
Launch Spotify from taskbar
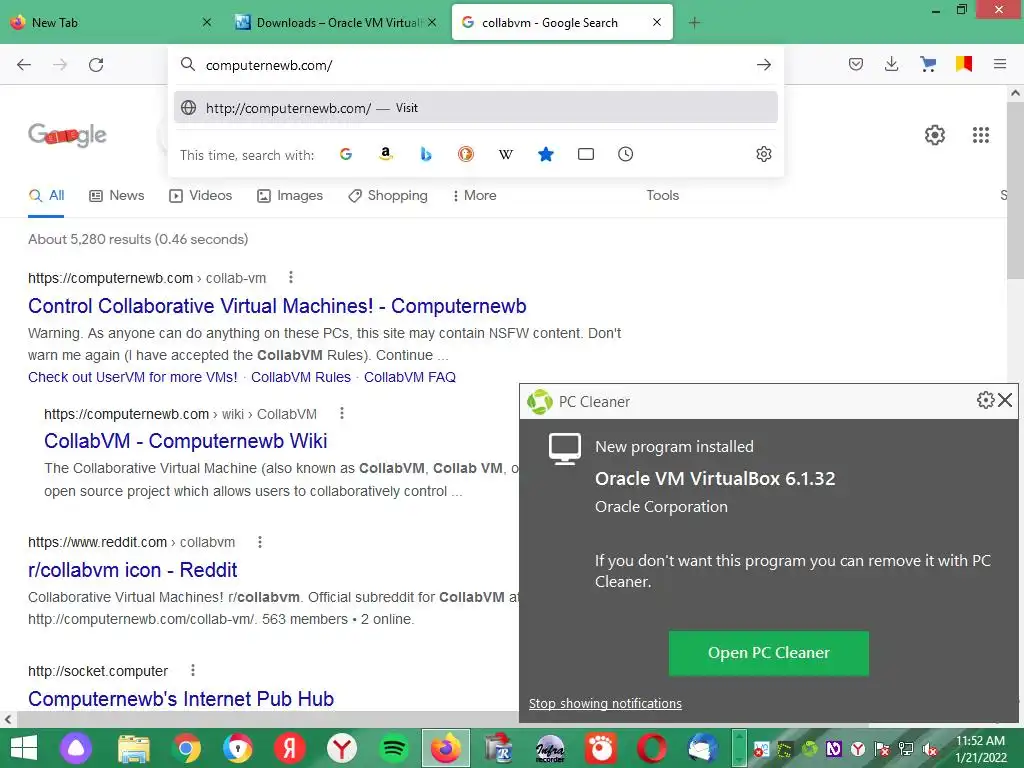pos(394,748)
